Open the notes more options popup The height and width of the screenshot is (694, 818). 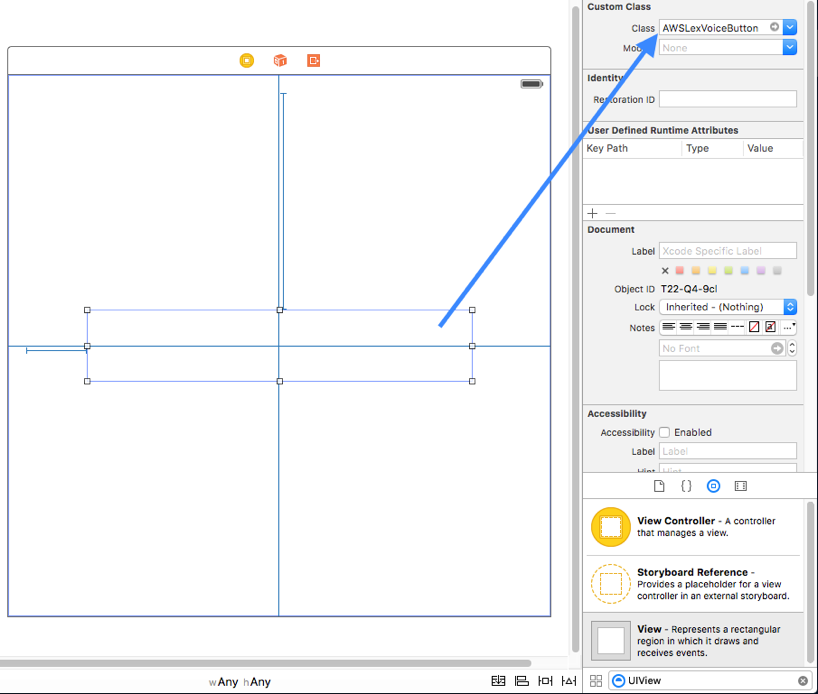(x=789, y=327)
